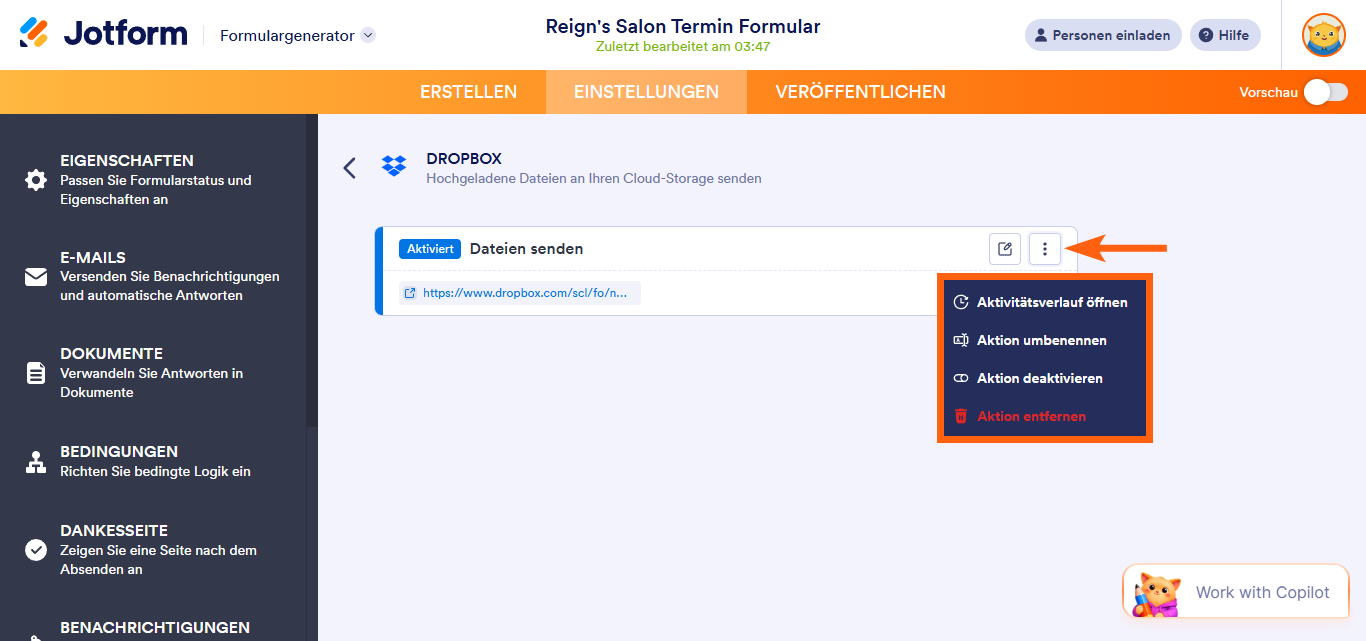Click the profile avatar picture
This screenshot has width=1366, height=641.
pyautogui.click(x=1323, y=35)
